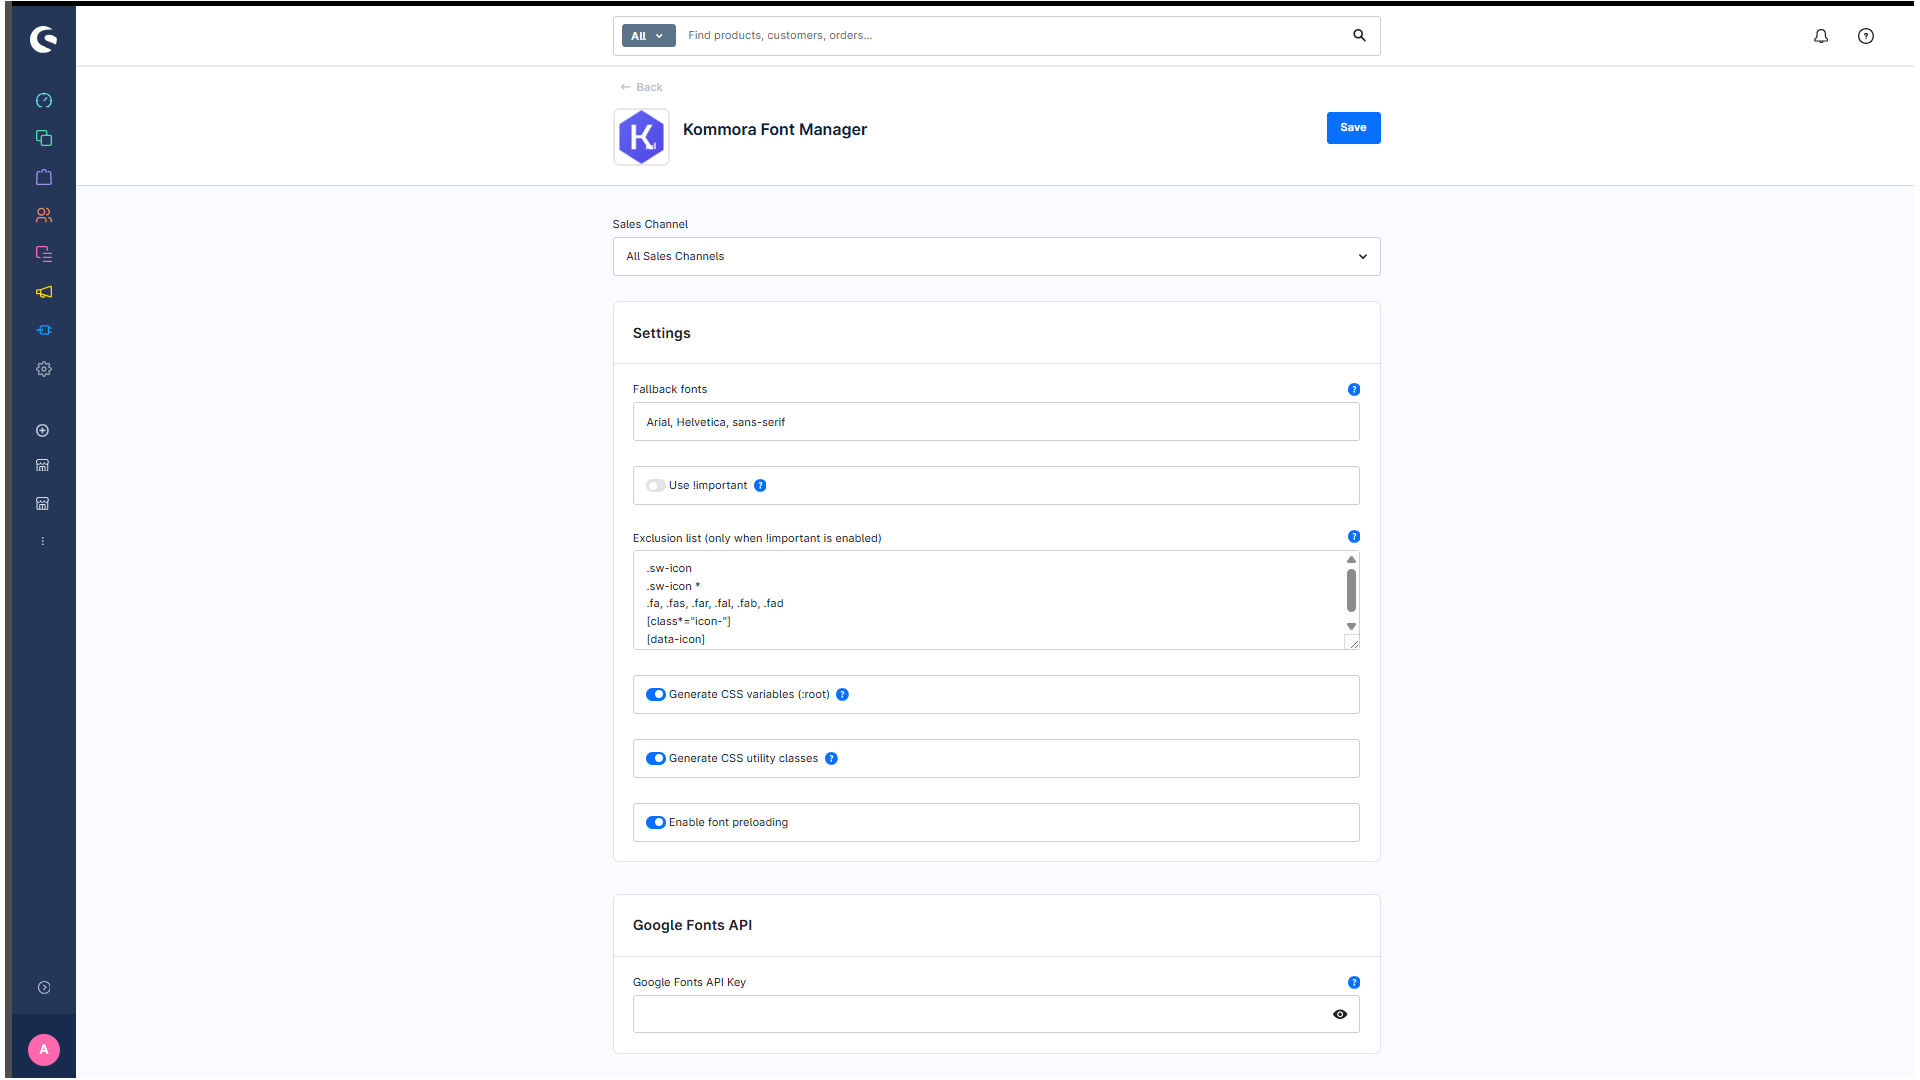Click the Shopware logo in the sidebar
This screenshot has width=1920, height=1080.
(43, 39)
